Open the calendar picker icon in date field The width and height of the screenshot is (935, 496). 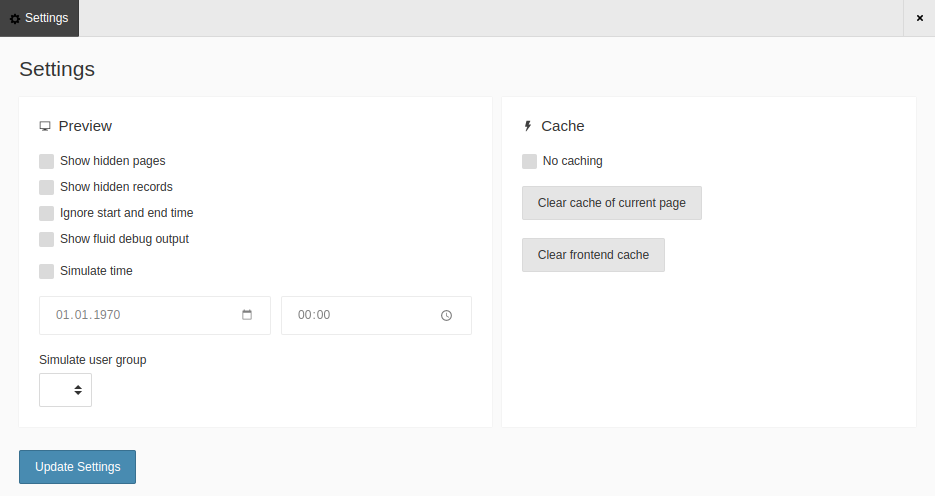pos(247,315)
